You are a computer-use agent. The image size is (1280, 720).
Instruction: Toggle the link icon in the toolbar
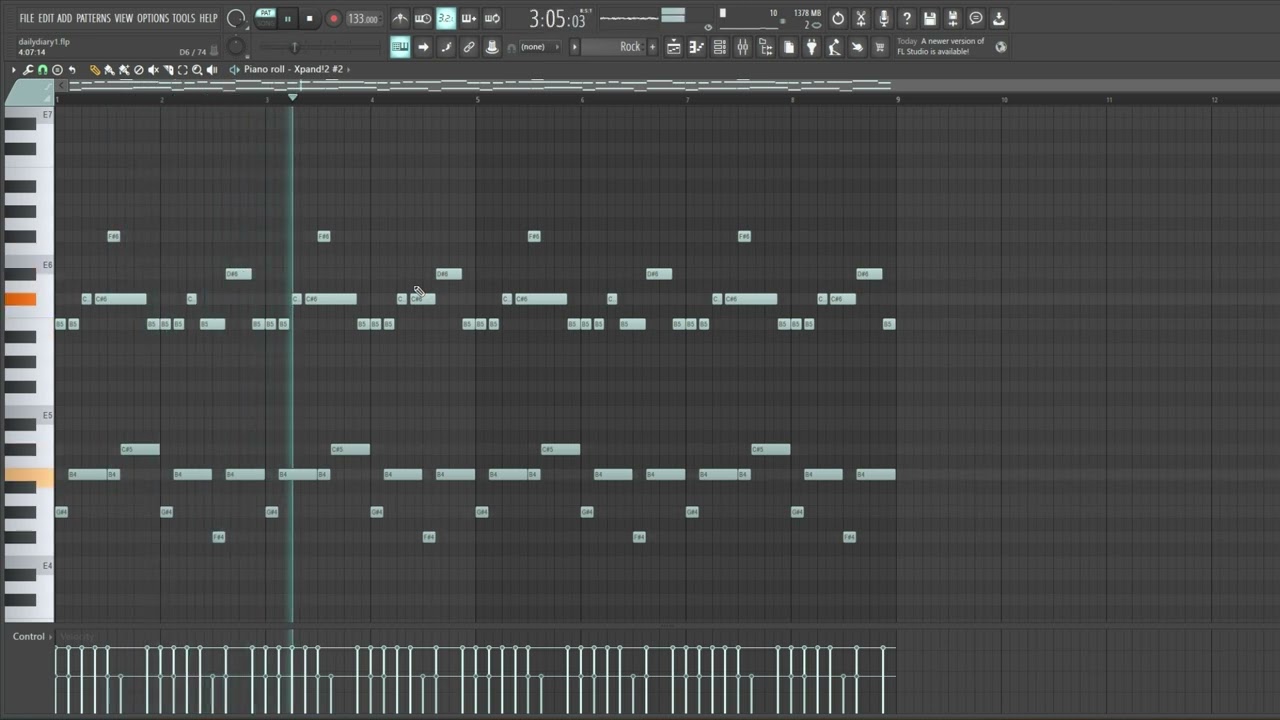tap(469, 47)
